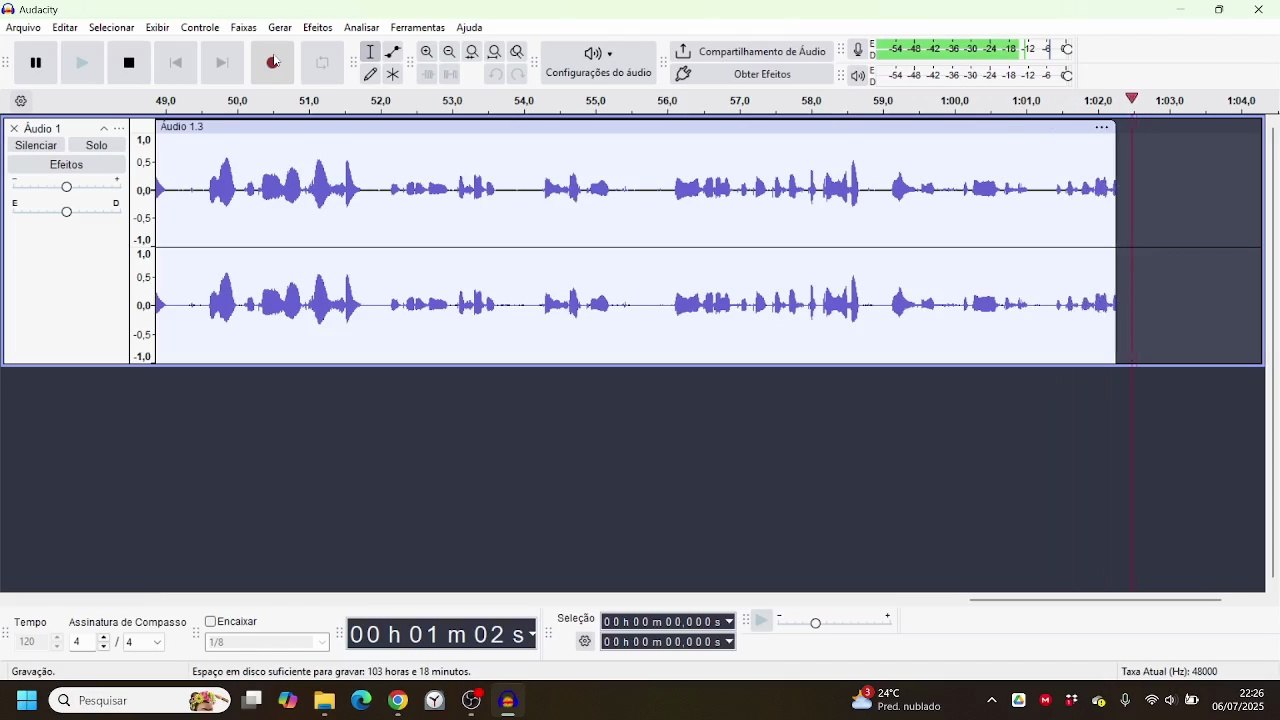
Task: Click the playback meter speaker icon
Action: [x=858, y=75]
